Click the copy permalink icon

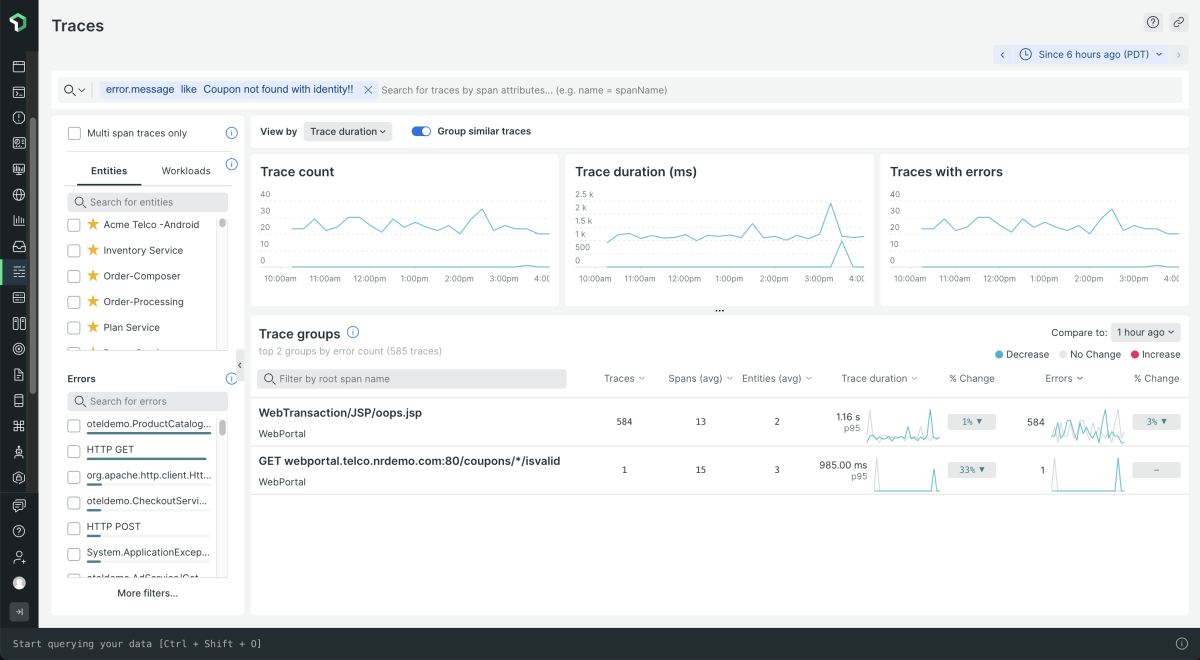[1179, 22]
